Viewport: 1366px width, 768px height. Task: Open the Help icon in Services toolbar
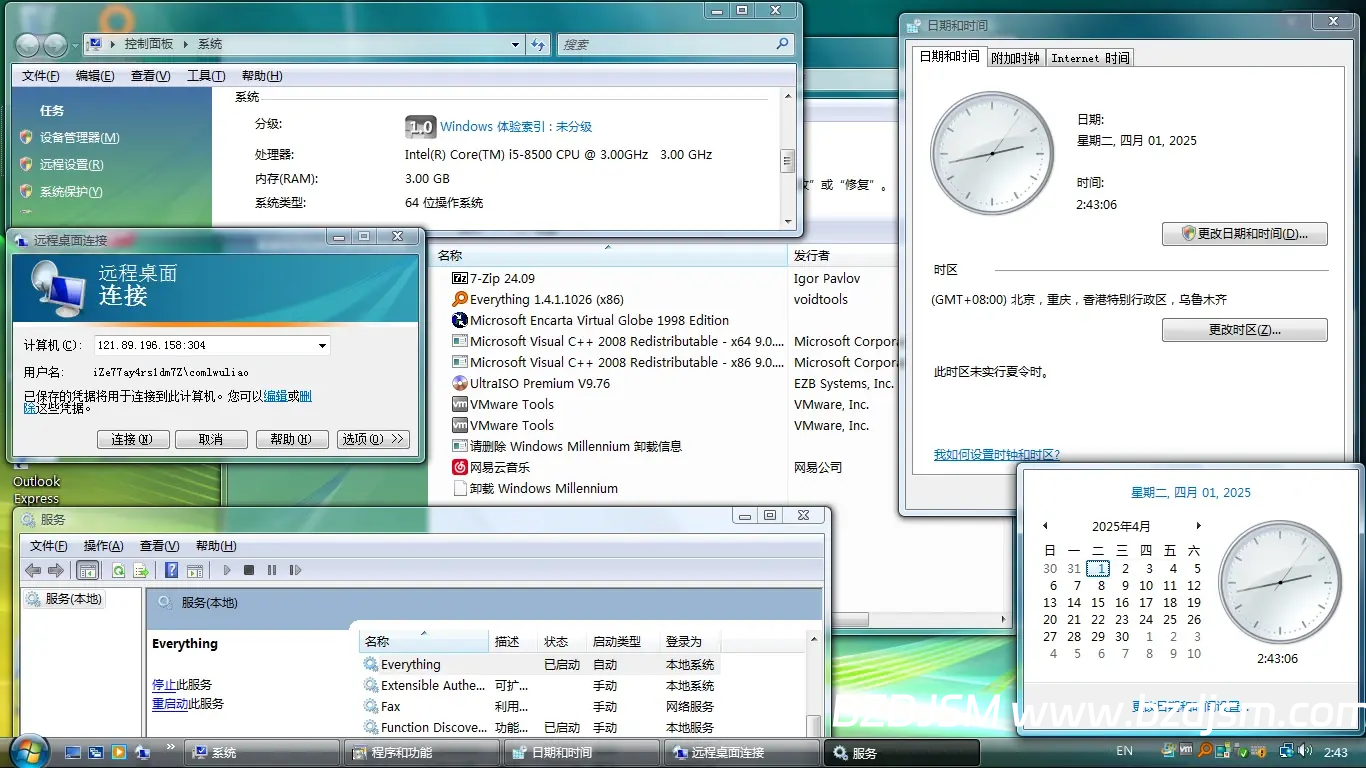click(172, 570)
